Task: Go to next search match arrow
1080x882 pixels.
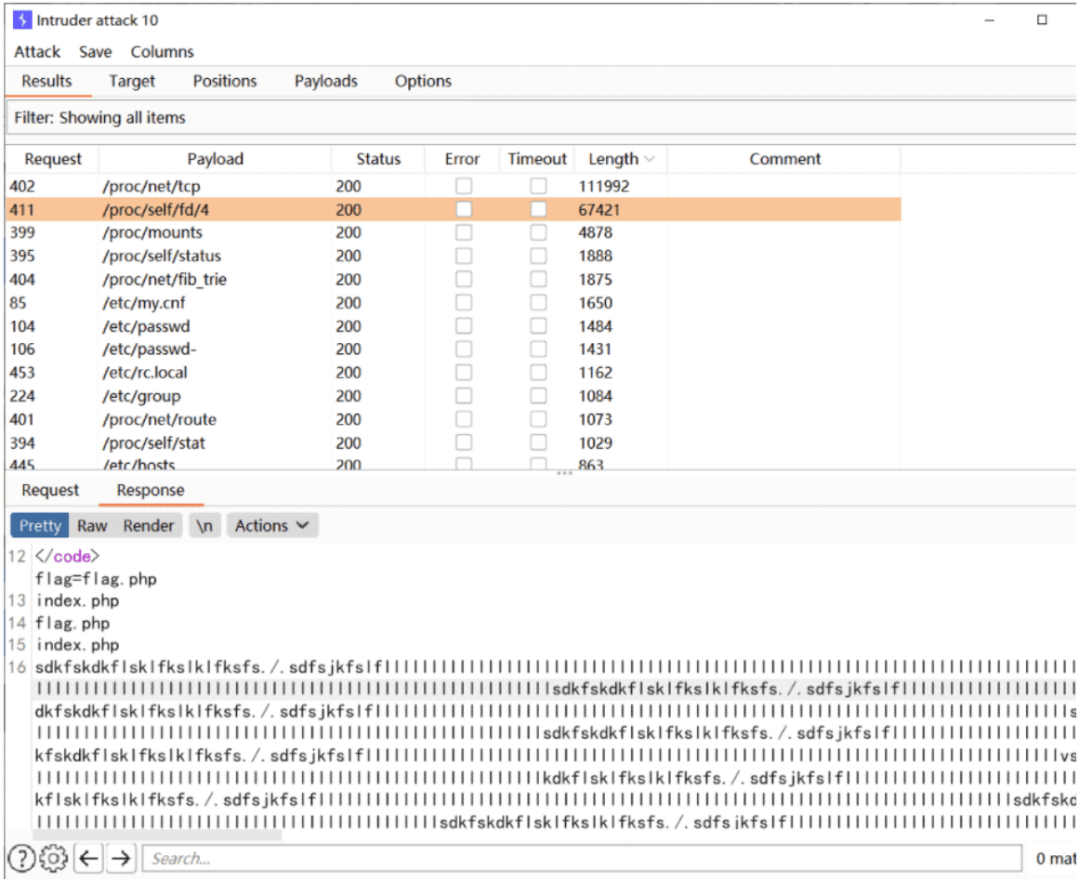Action: click(x=121, y=858)
